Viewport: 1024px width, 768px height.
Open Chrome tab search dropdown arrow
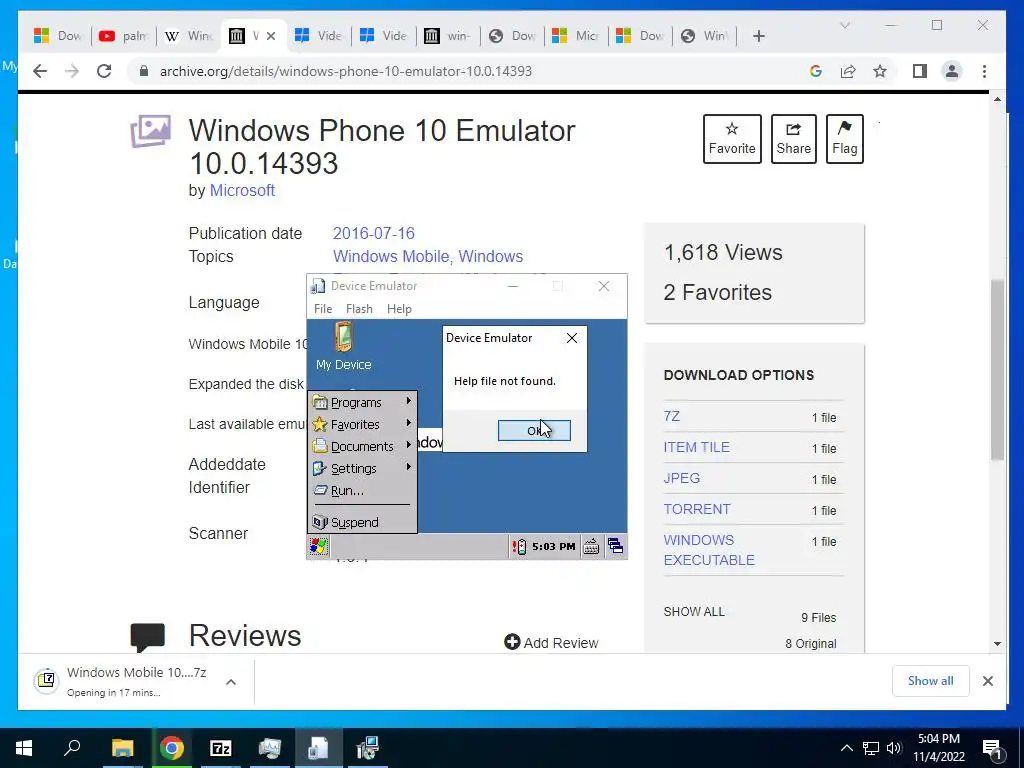pos(844,25)
